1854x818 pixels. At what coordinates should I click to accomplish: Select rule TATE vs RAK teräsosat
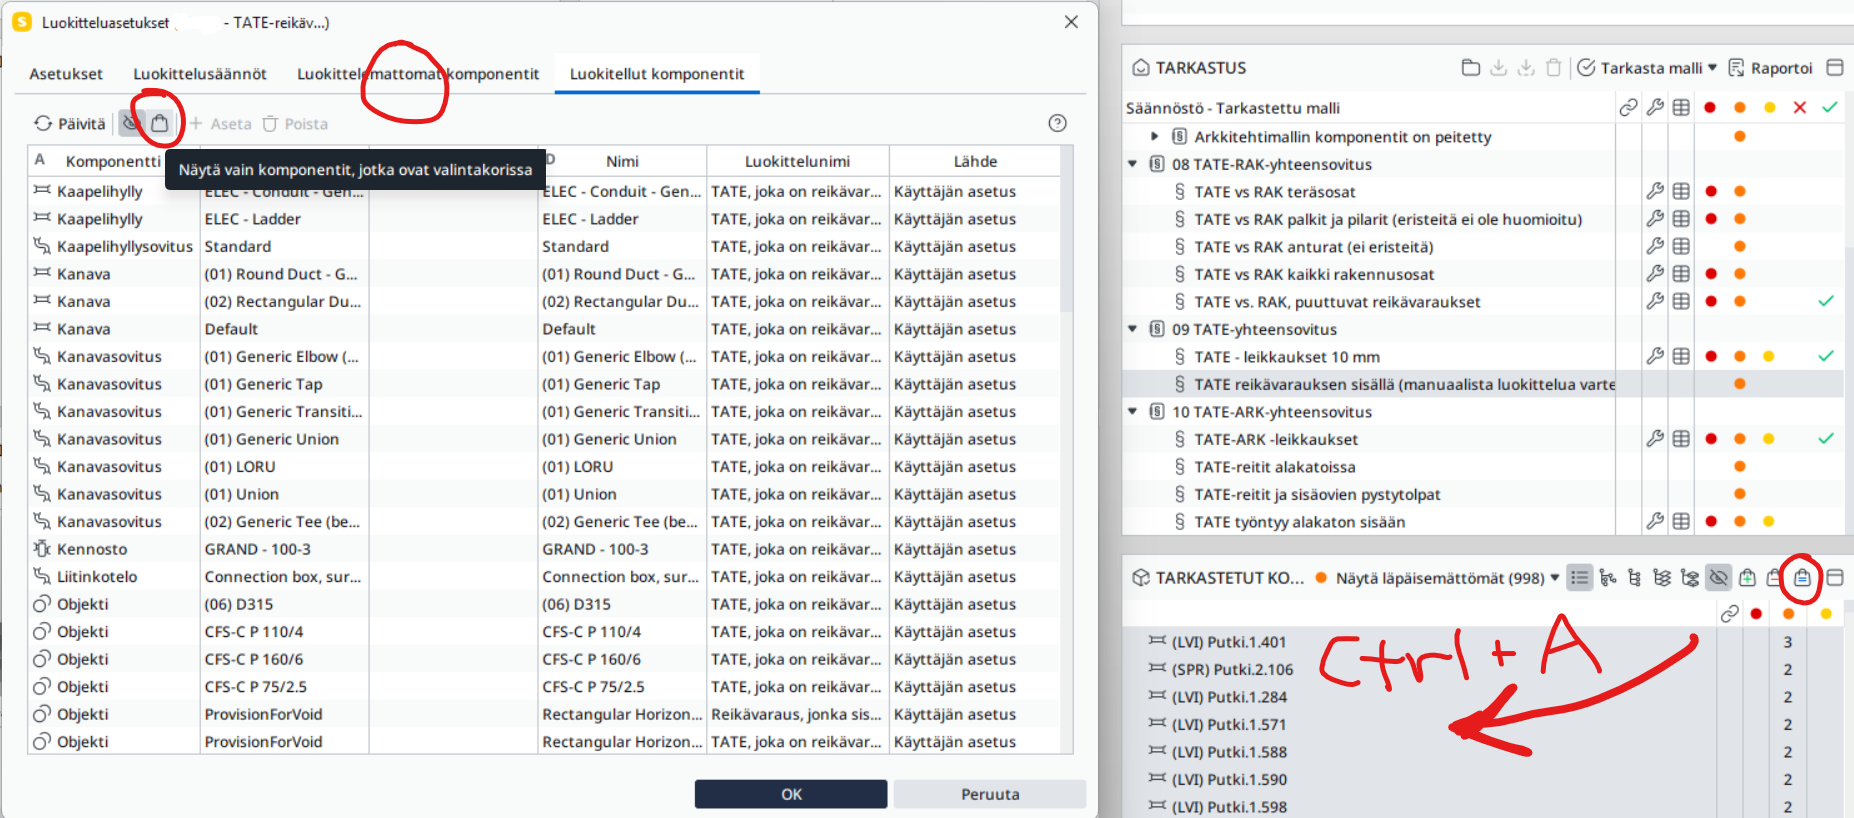click(1275, 192)
